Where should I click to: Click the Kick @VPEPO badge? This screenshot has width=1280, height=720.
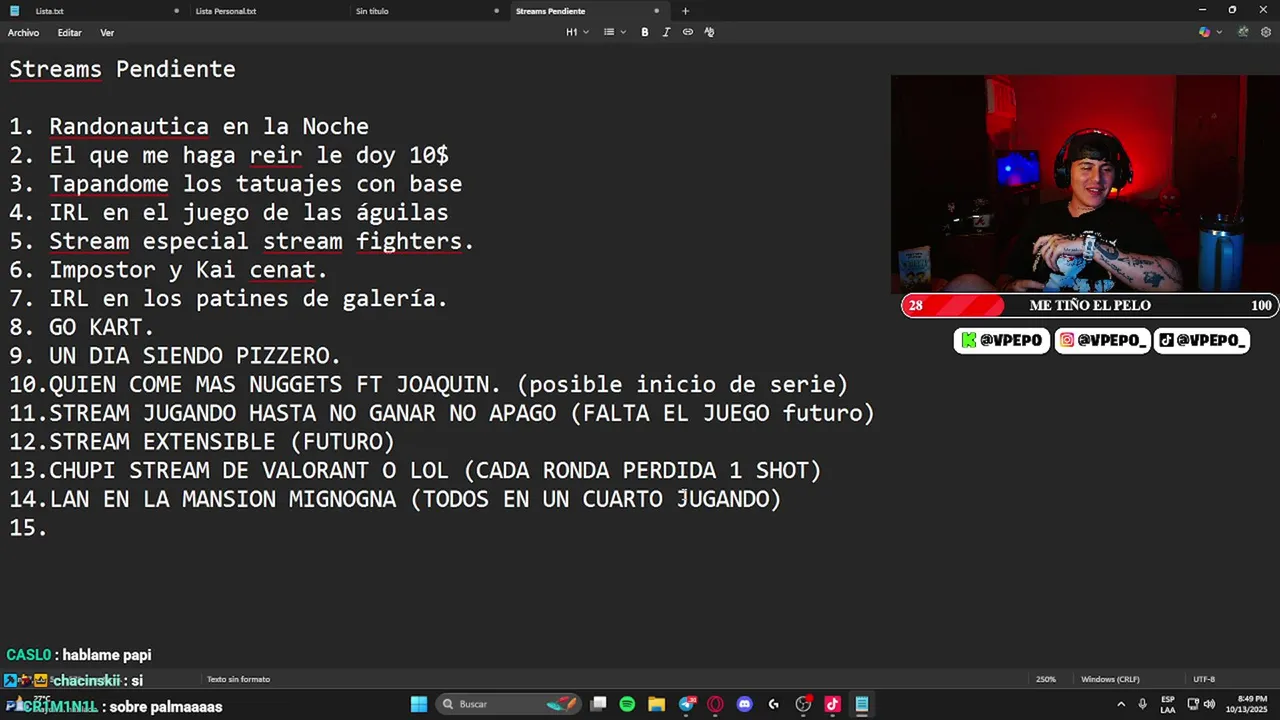click(1002, 340)
